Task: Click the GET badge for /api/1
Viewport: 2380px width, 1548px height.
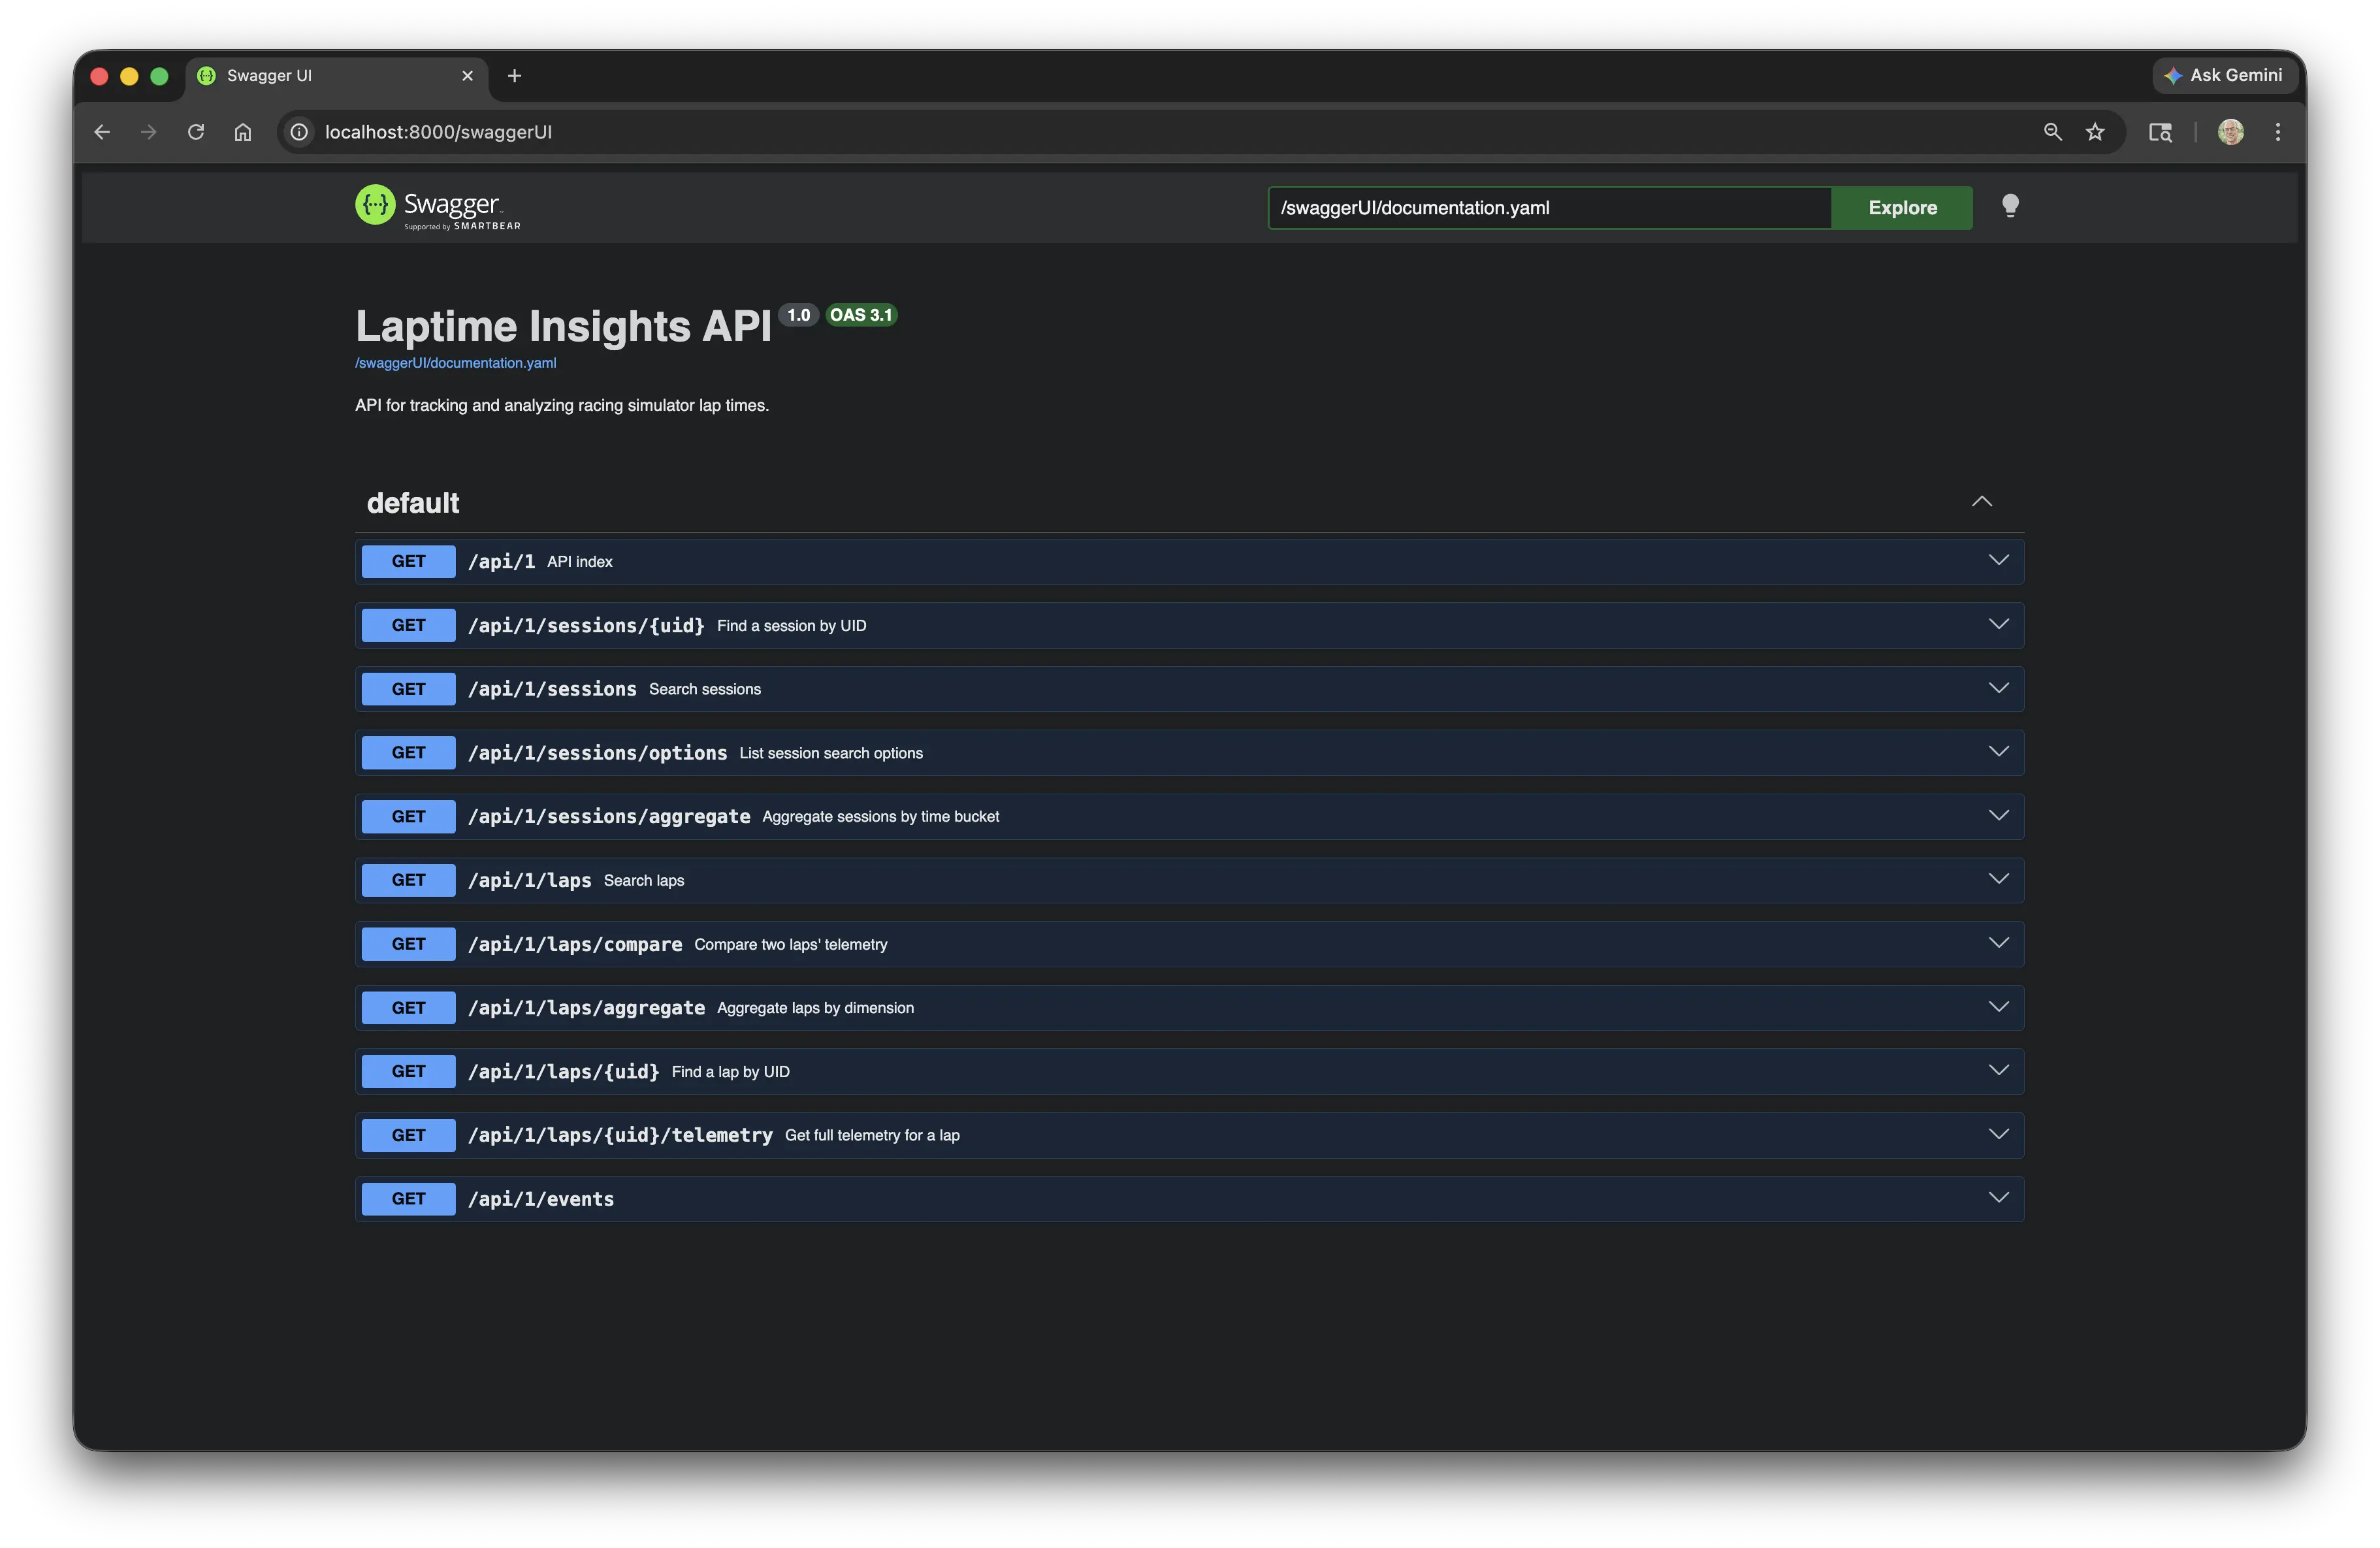Action: 408,561
